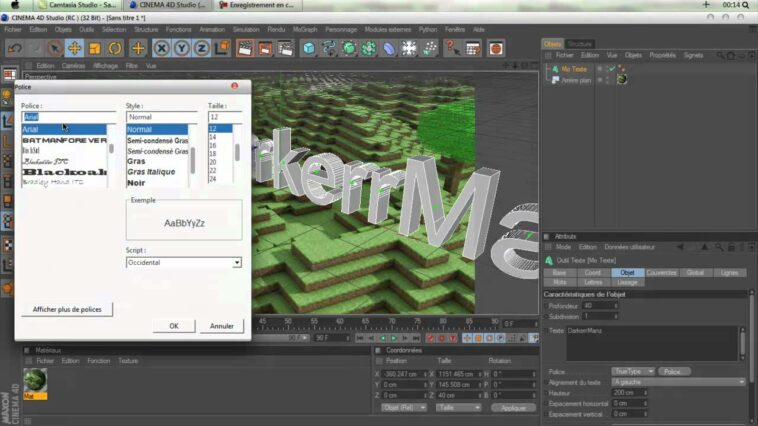Viewport: 758px width, 426px height.
Task: Activate the Move tool
Action: pyautogui.click(x=74, y=48)
